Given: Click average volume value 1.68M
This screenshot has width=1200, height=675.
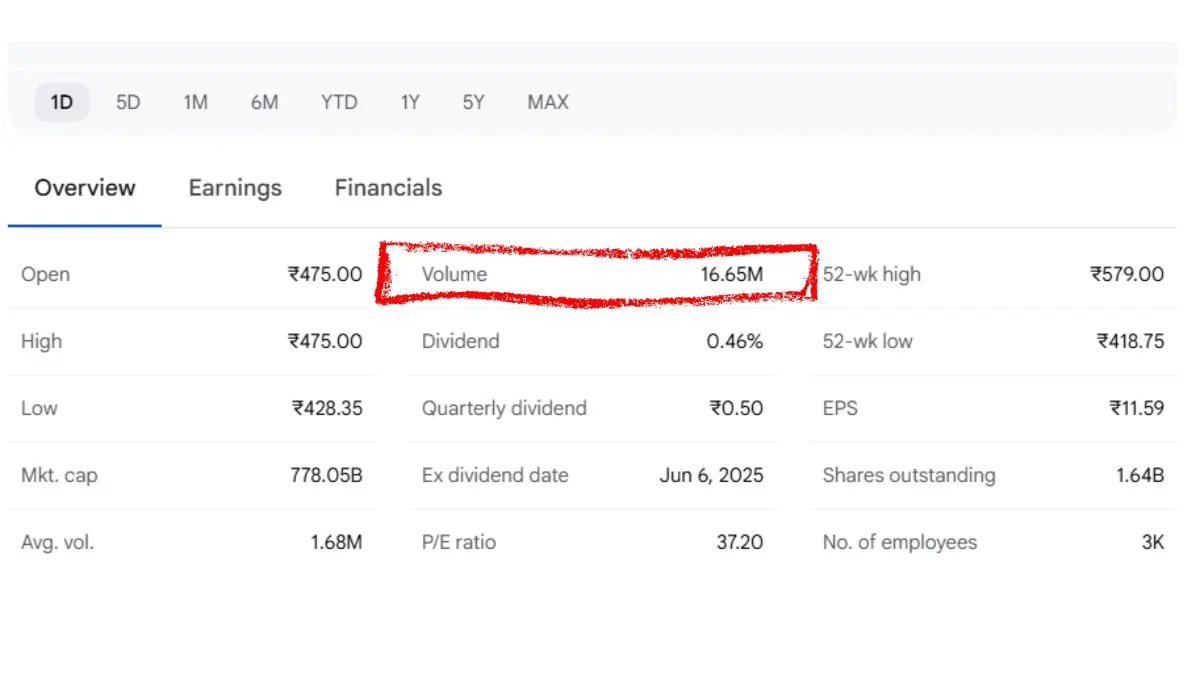Looking at the screenshot, I should point(336,542).
